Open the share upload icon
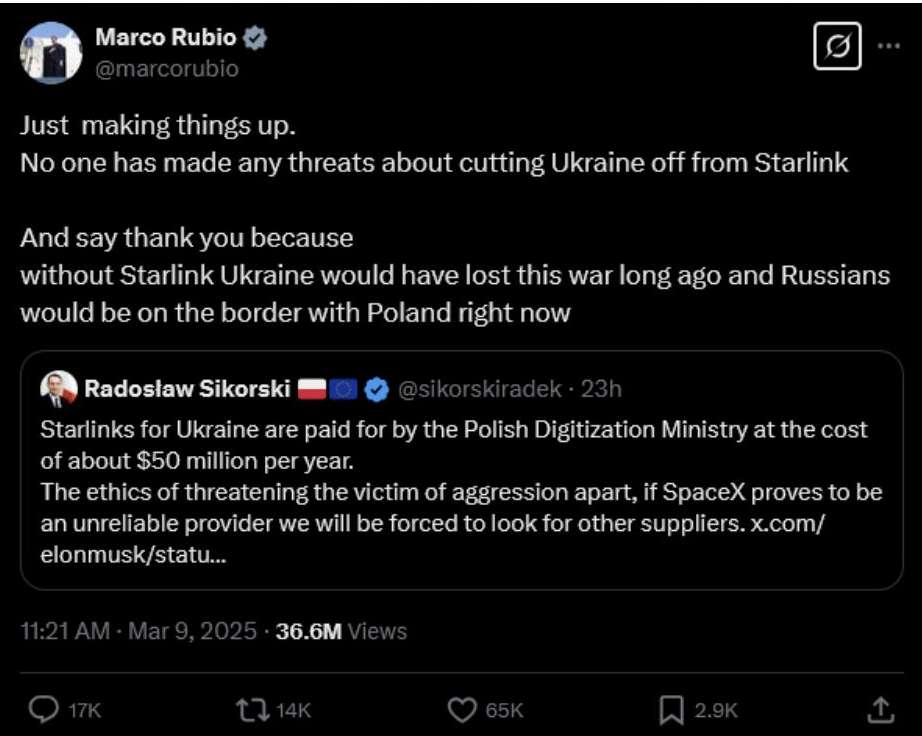 pos(879,709)
